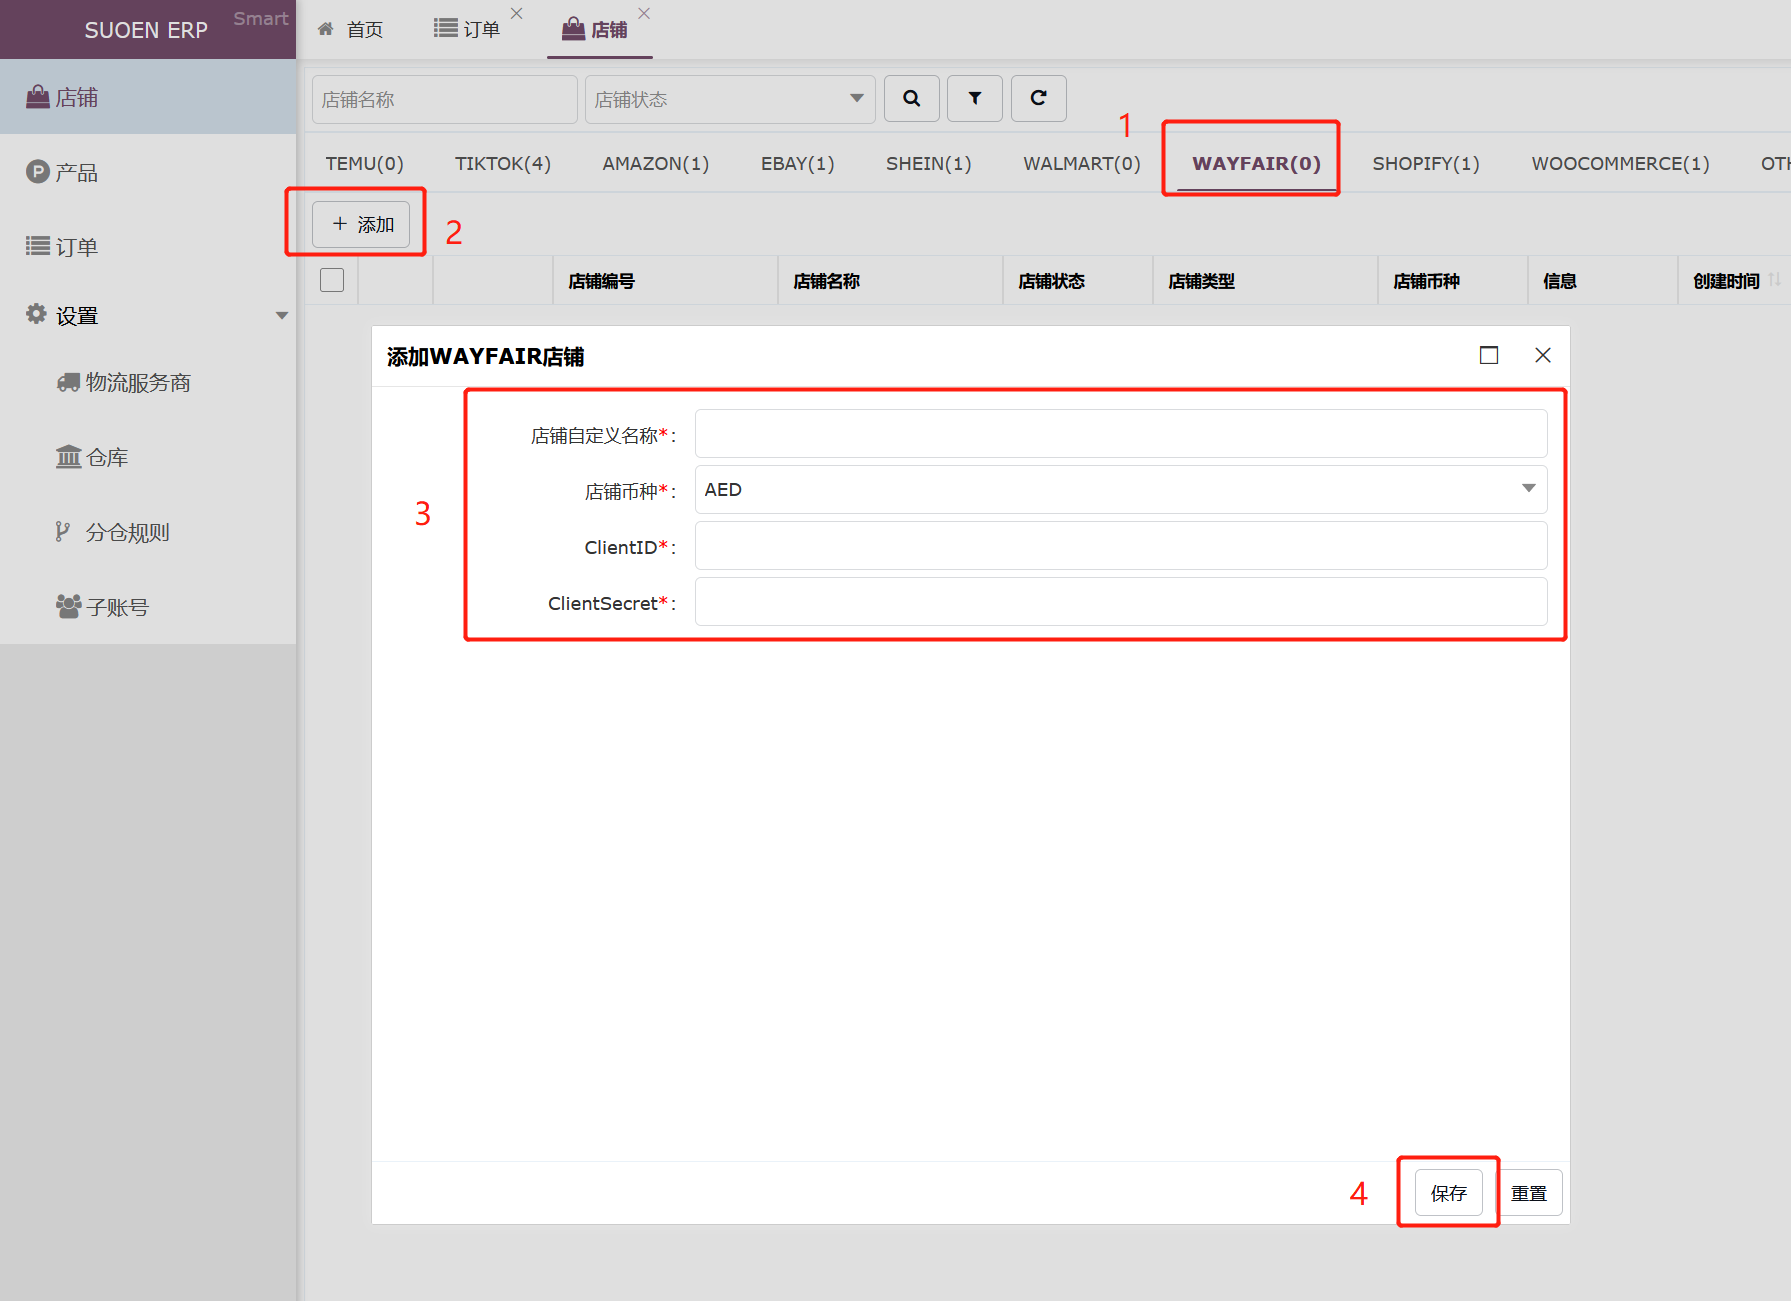Close the 添加WAYFAIR店铺 dialog
The width and height of the screenshot is (1791, 1301).
(1543, 355)
